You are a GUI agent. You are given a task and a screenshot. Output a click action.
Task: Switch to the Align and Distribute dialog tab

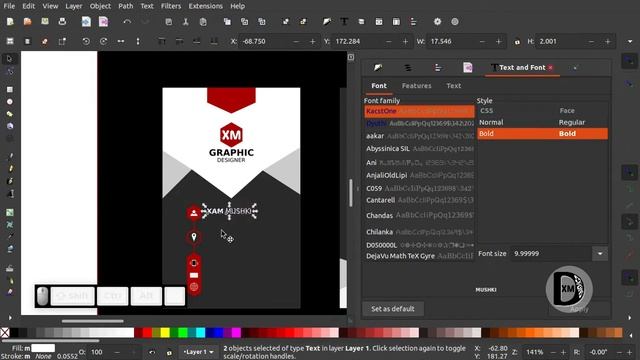tap(438, 68)
